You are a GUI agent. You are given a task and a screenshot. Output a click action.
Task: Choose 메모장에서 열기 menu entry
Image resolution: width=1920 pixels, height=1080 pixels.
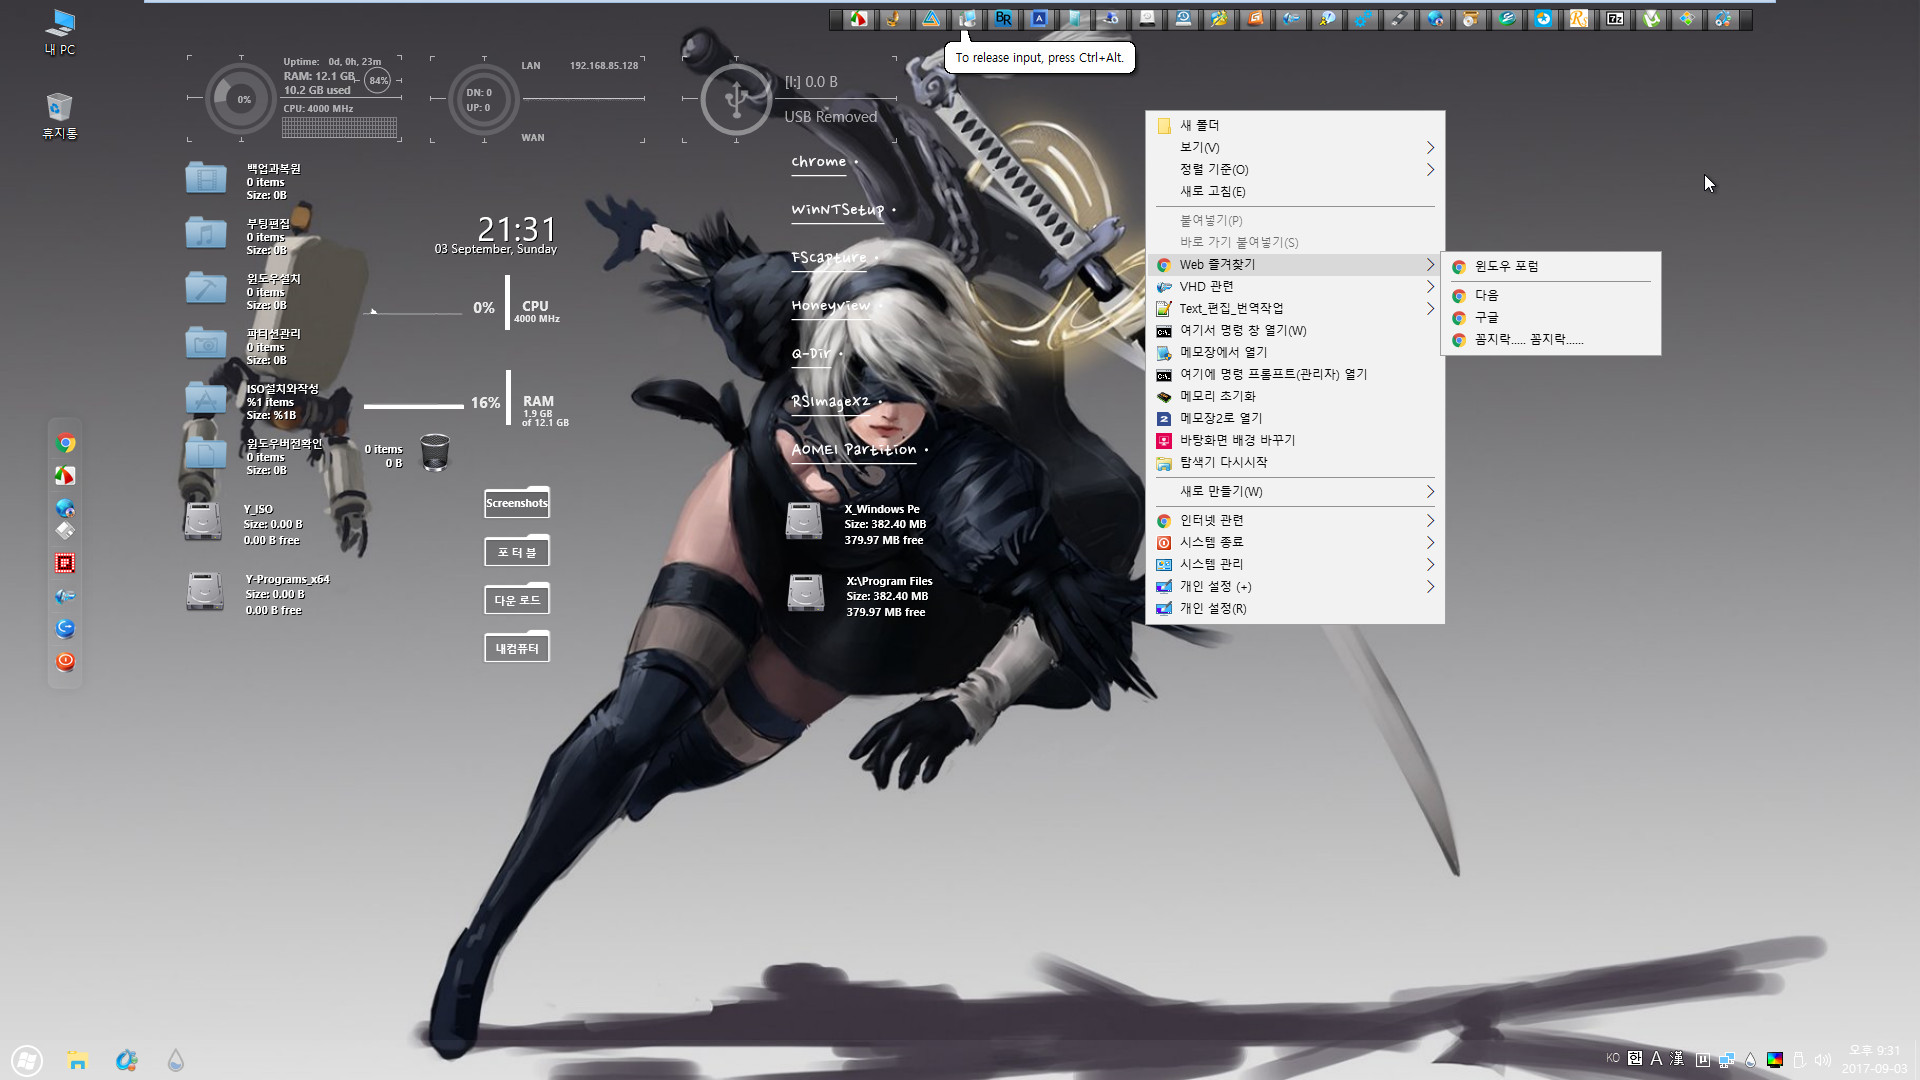pyautogui.click(x=1295, y=353)
